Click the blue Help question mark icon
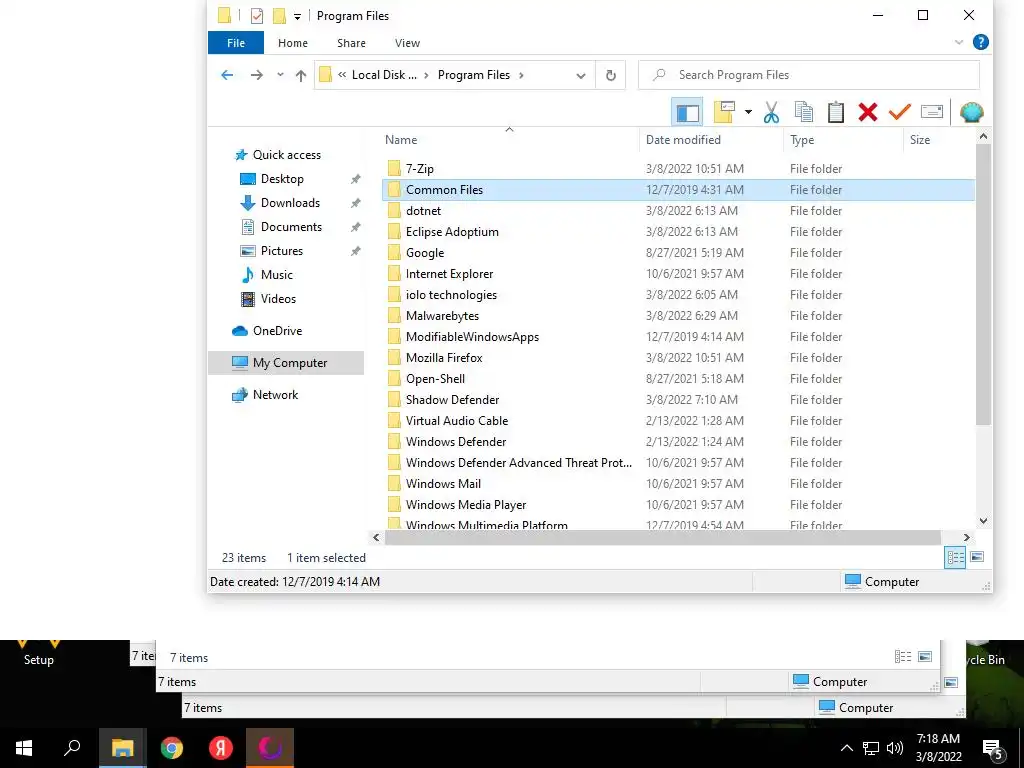 [980, 42]
